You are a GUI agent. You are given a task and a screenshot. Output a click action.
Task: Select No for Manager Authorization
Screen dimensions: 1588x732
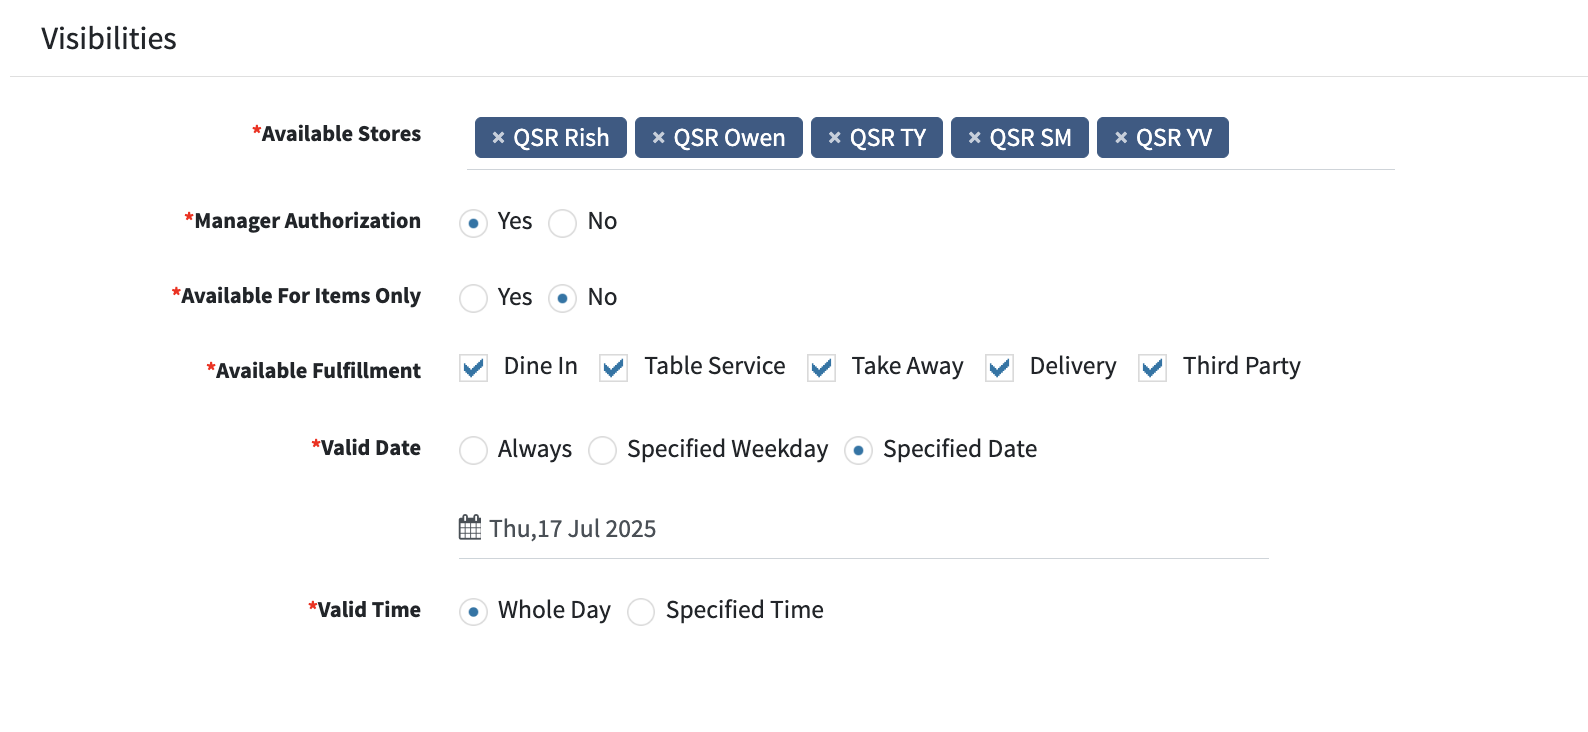563,223
